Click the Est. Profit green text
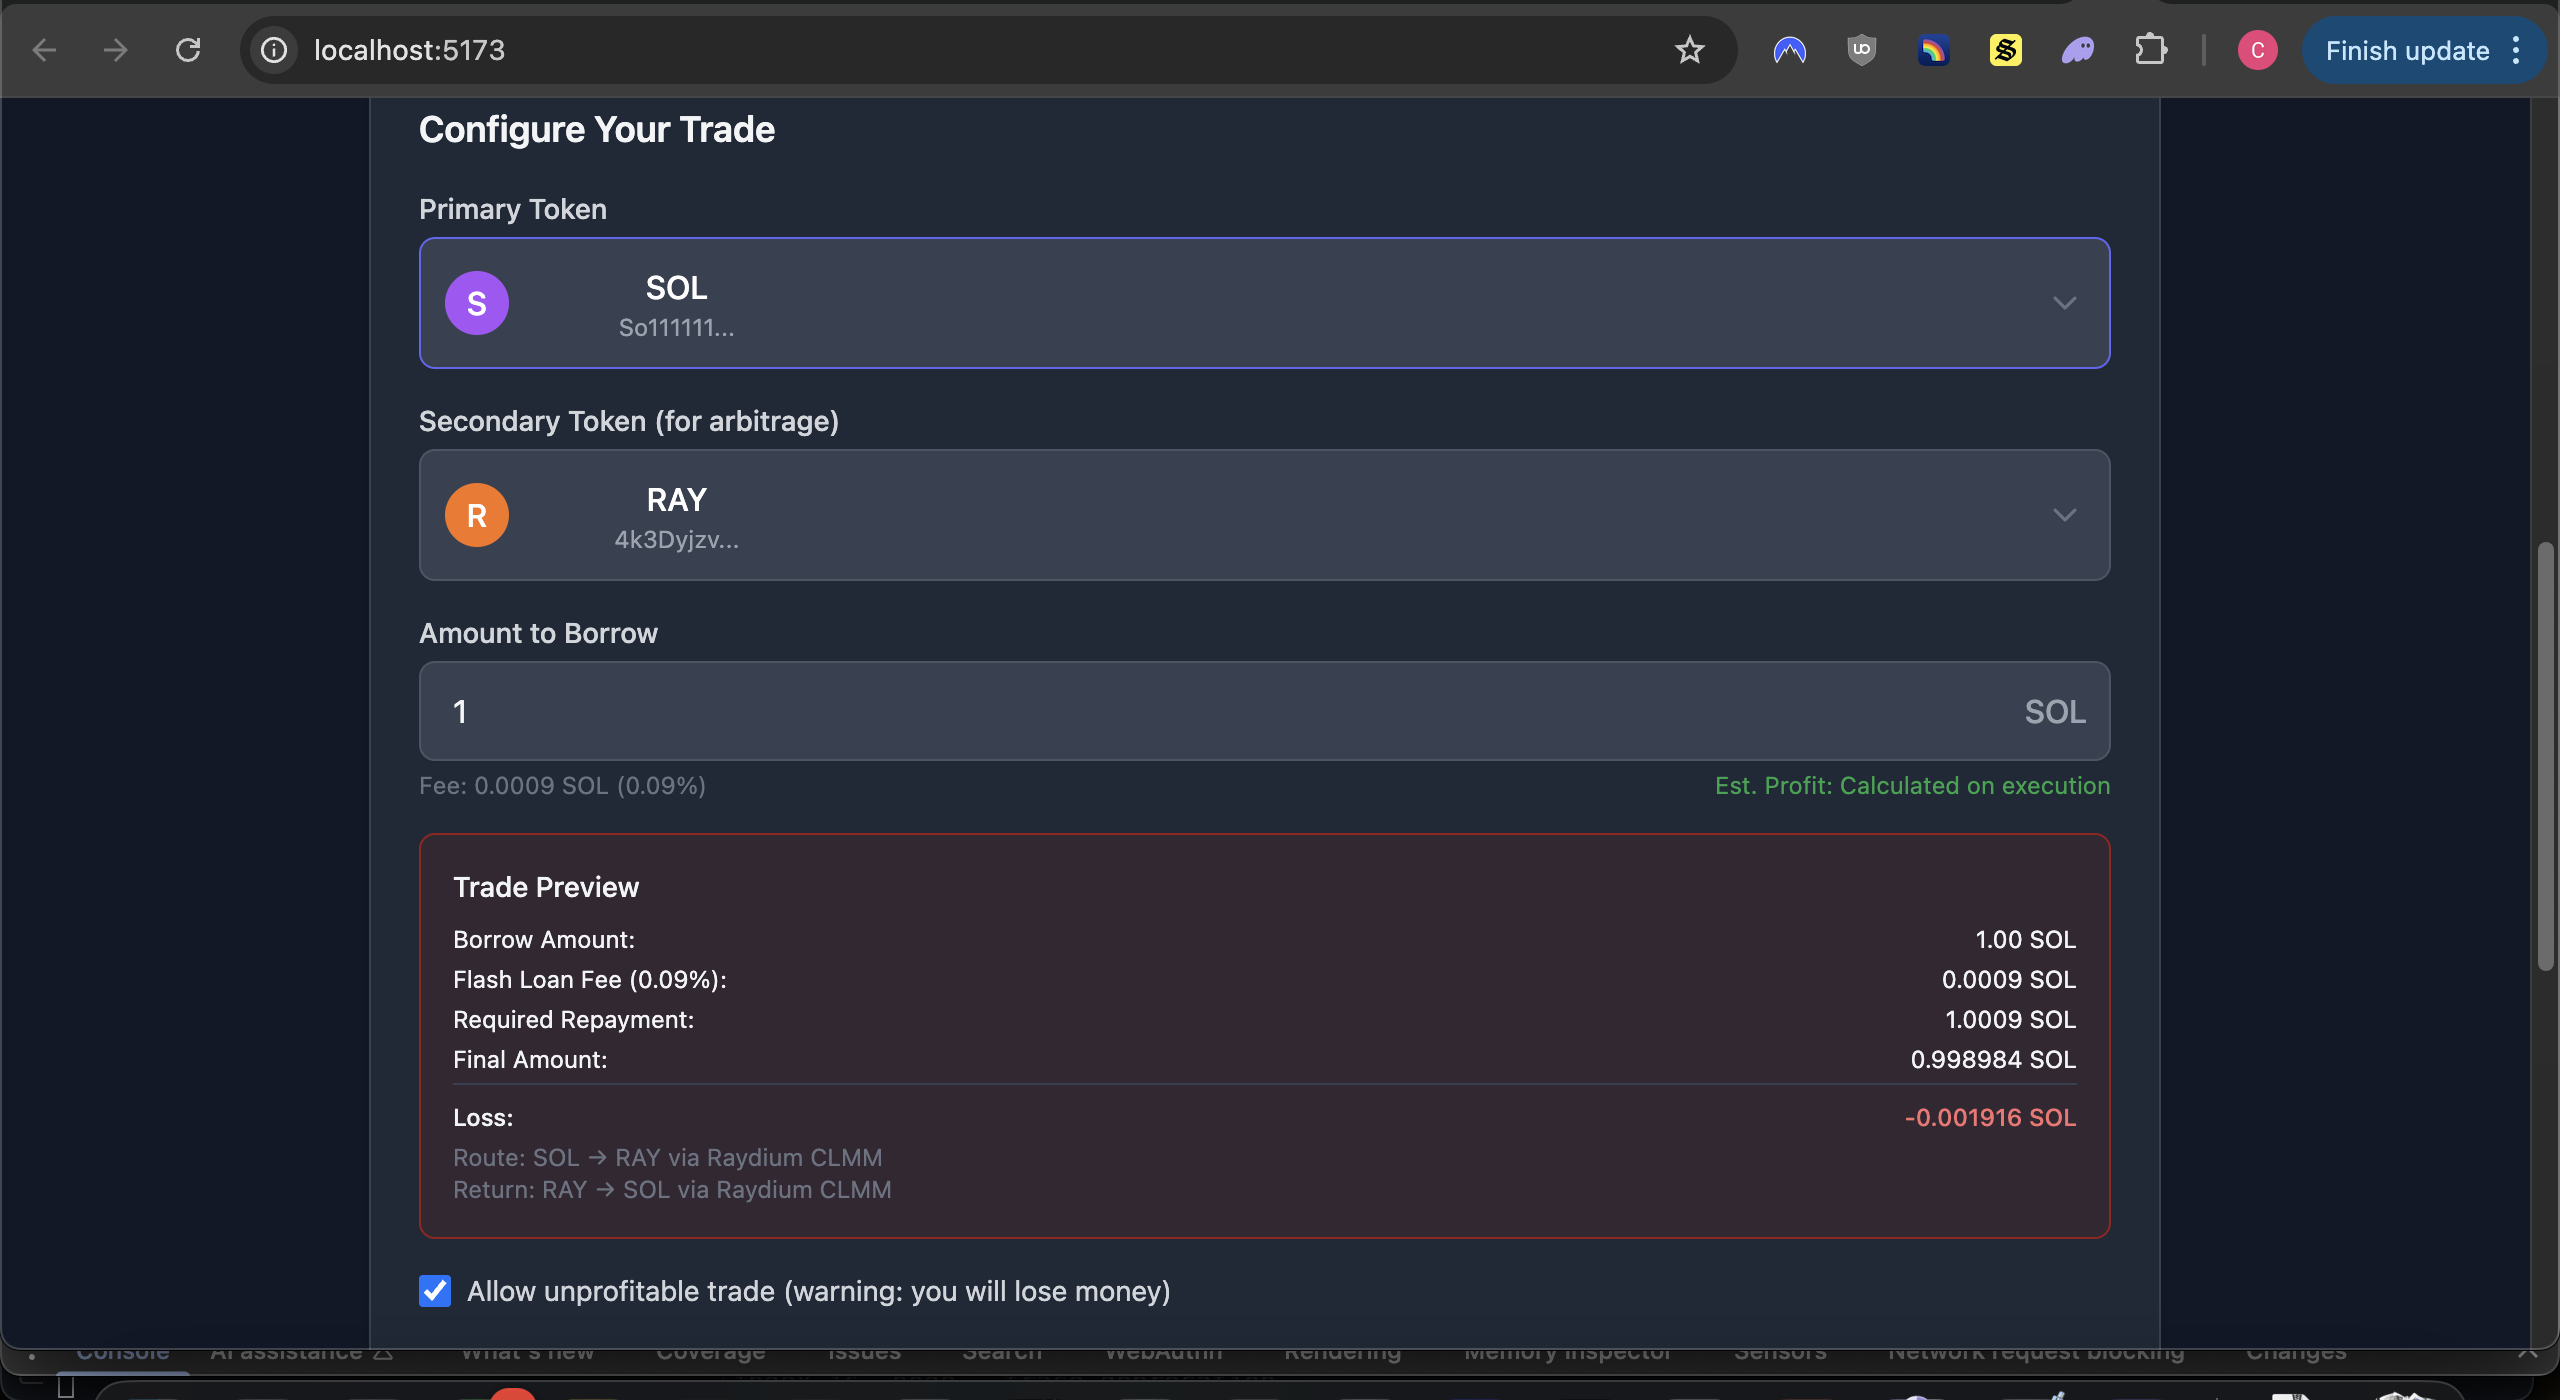Viewport: 2560px width, 1400px height. 1912,785
